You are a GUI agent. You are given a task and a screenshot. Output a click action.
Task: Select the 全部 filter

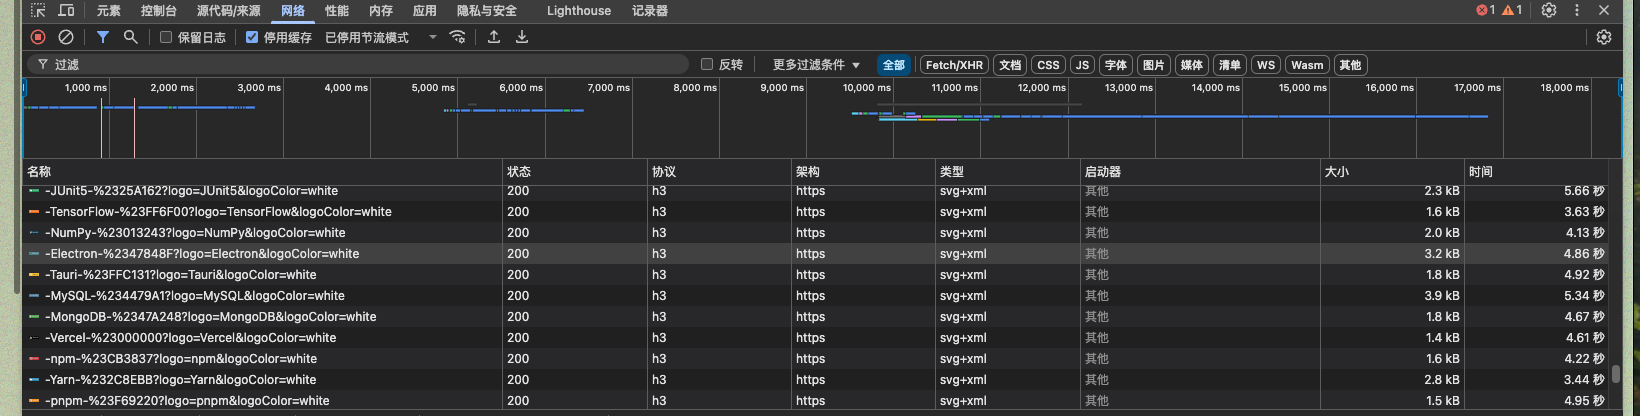pyautogui.click(x=893, y=65)
